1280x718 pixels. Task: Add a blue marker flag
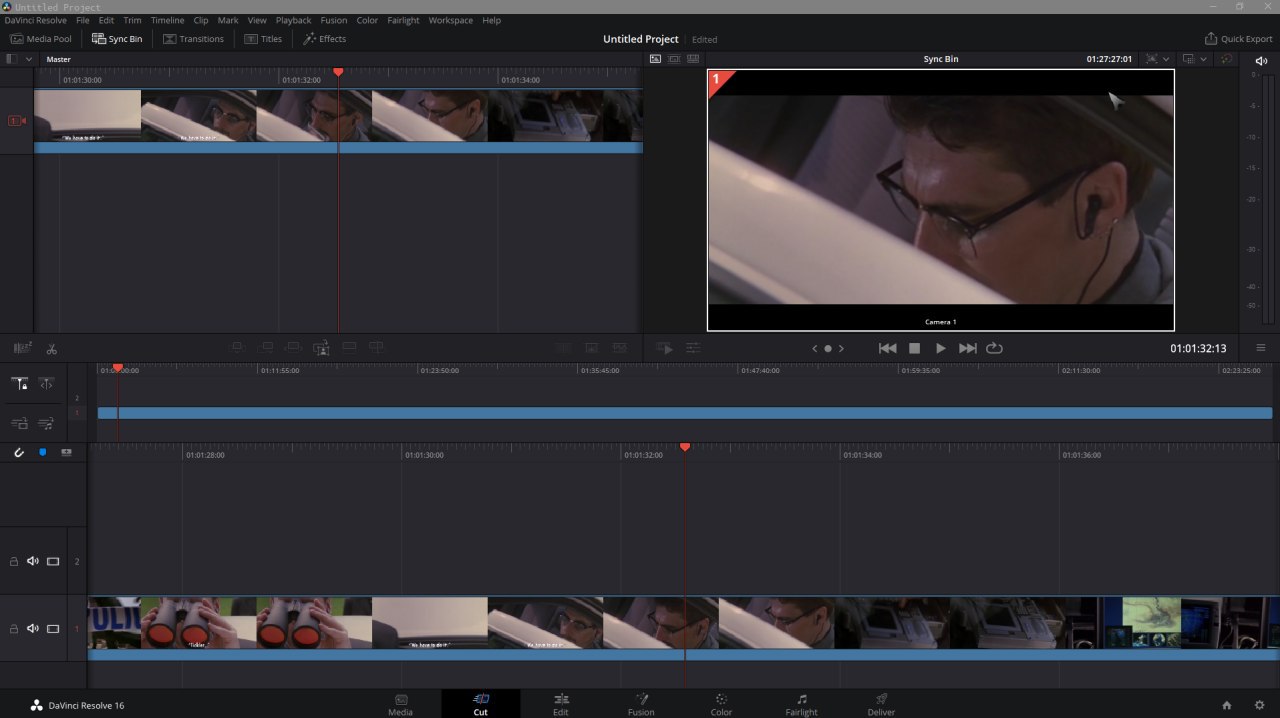[x=42, y=453]
